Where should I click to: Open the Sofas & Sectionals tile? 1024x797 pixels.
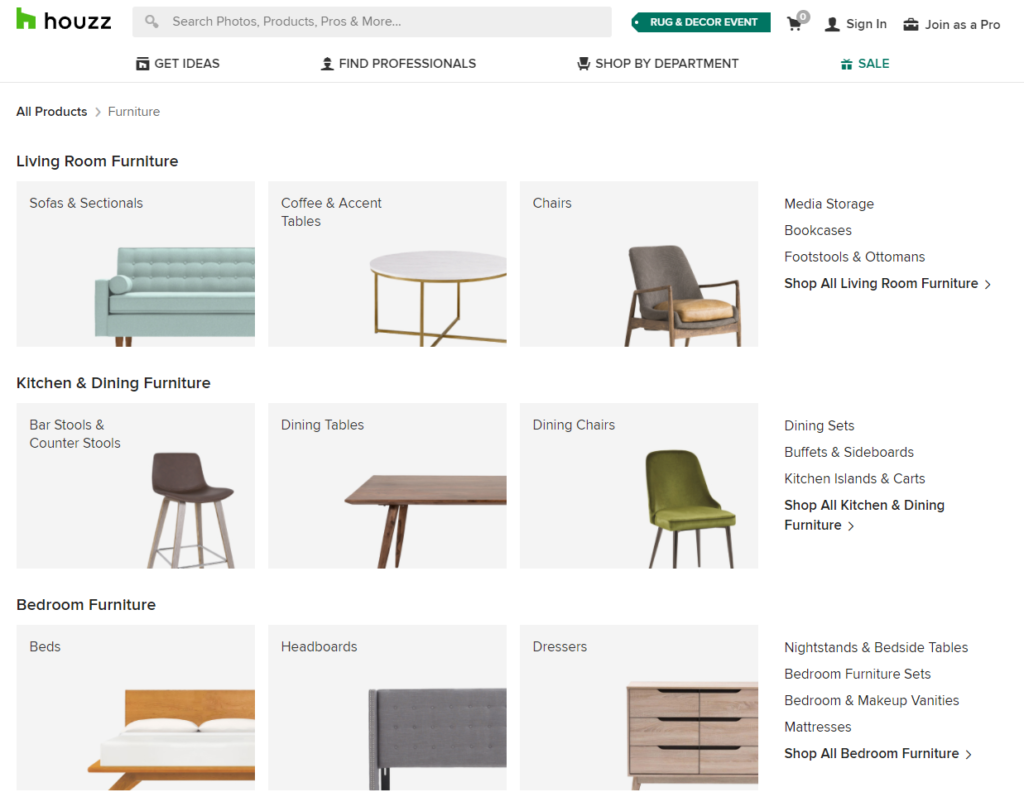(x=136, y=264)
